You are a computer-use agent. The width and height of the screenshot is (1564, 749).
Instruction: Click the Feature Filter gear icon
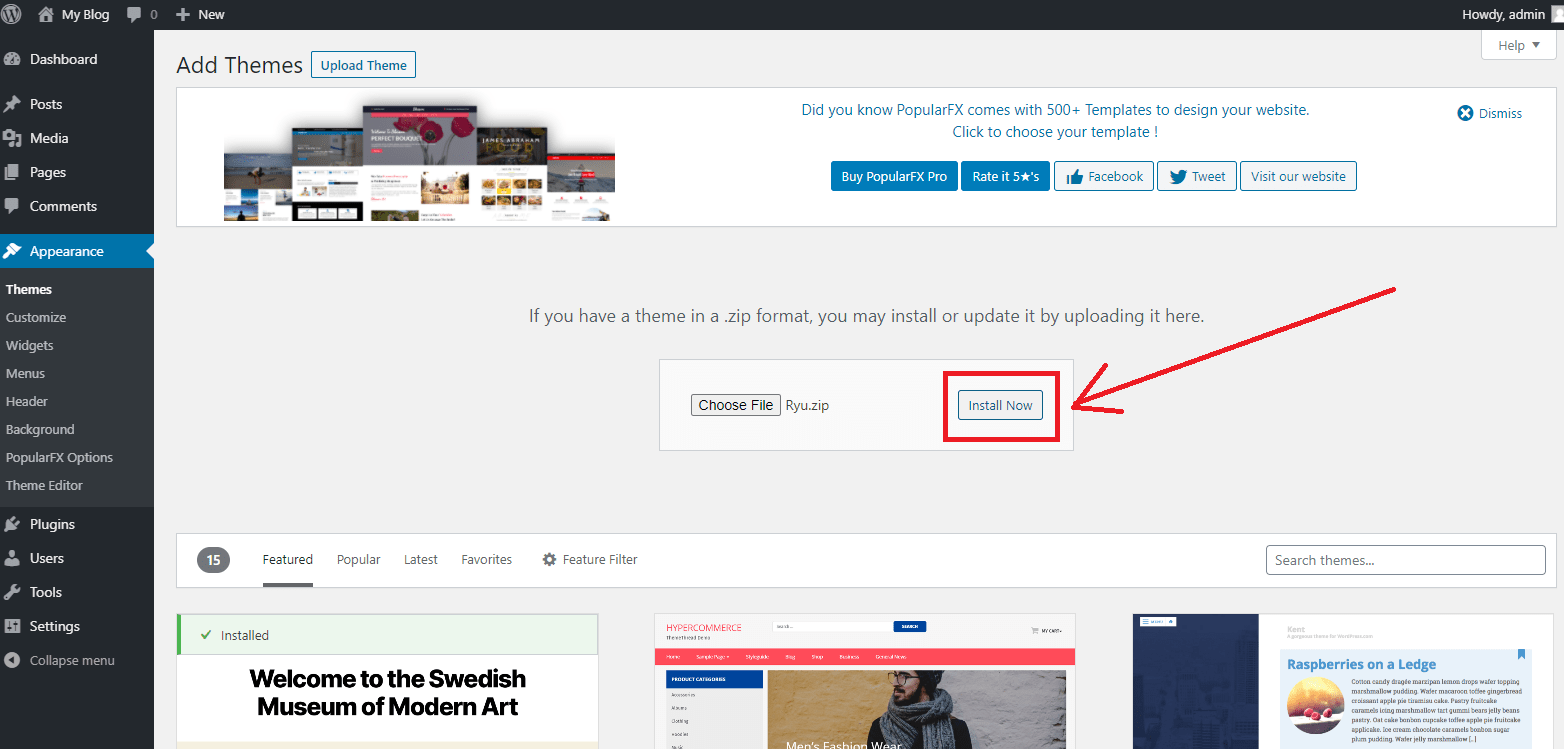(549, 560)
